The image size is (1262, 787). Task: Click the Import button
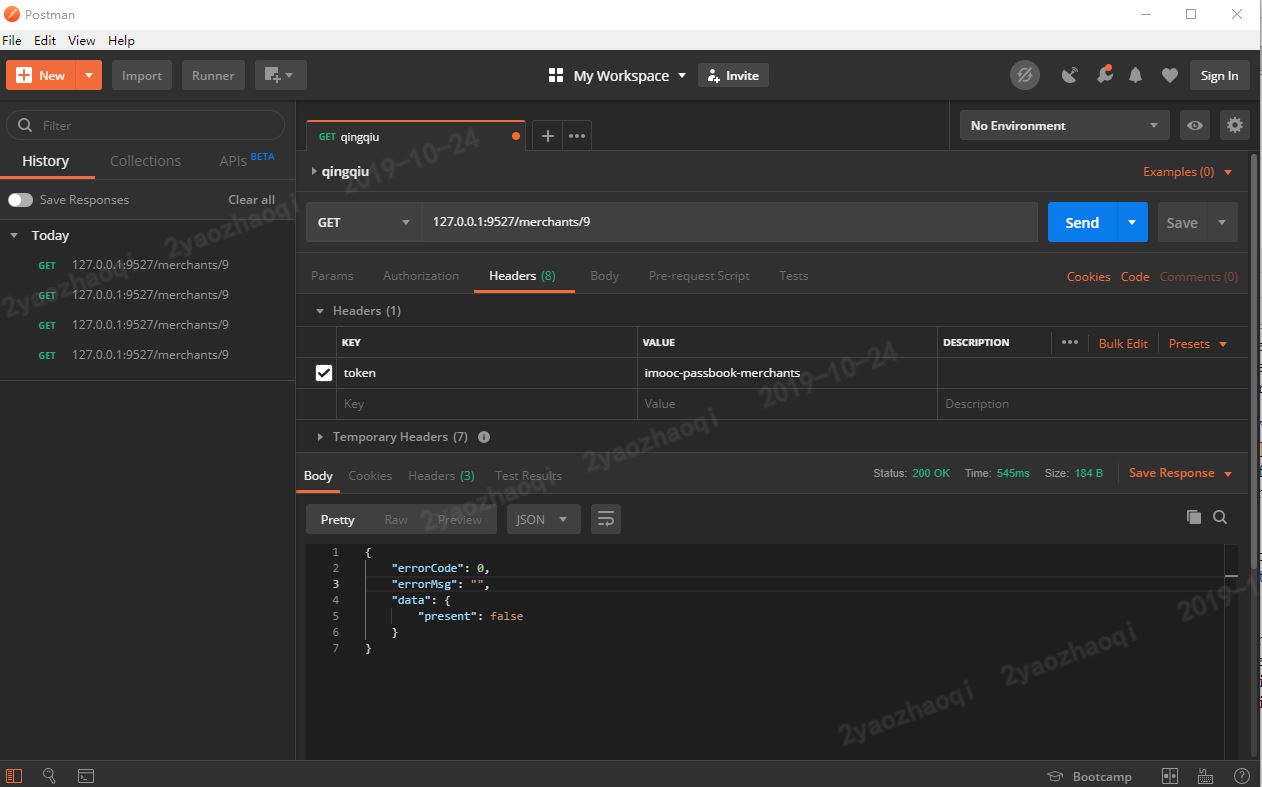pos(142,75)
